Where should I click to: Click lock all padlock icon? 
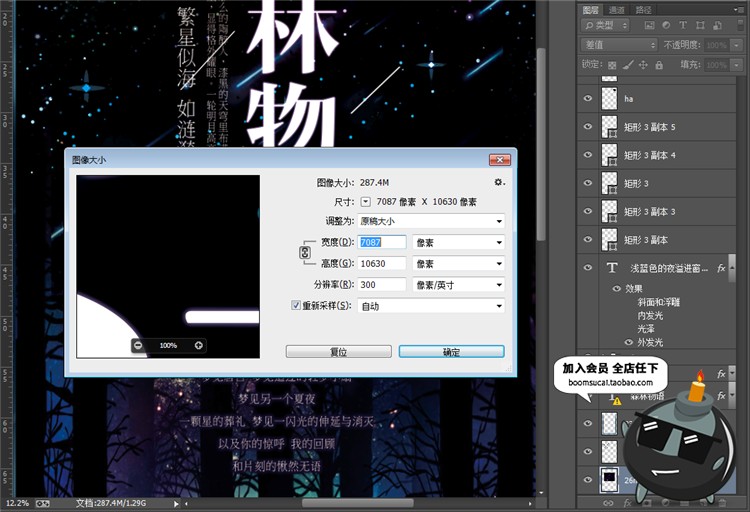[x=659, y=65]
